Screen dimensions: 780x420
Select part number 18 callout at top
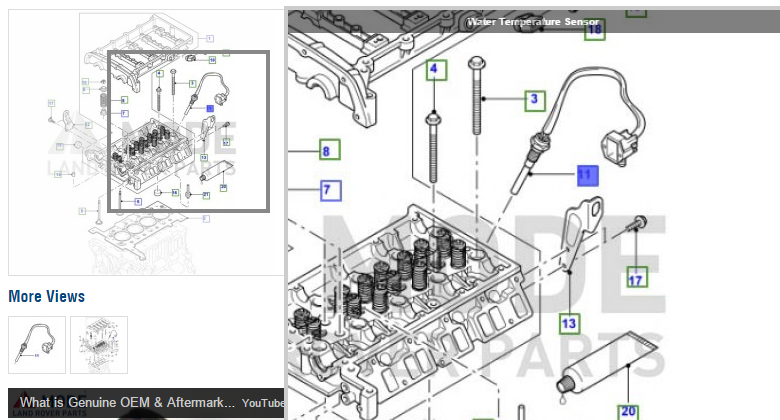pyautogui.click(x=595, y=31)
